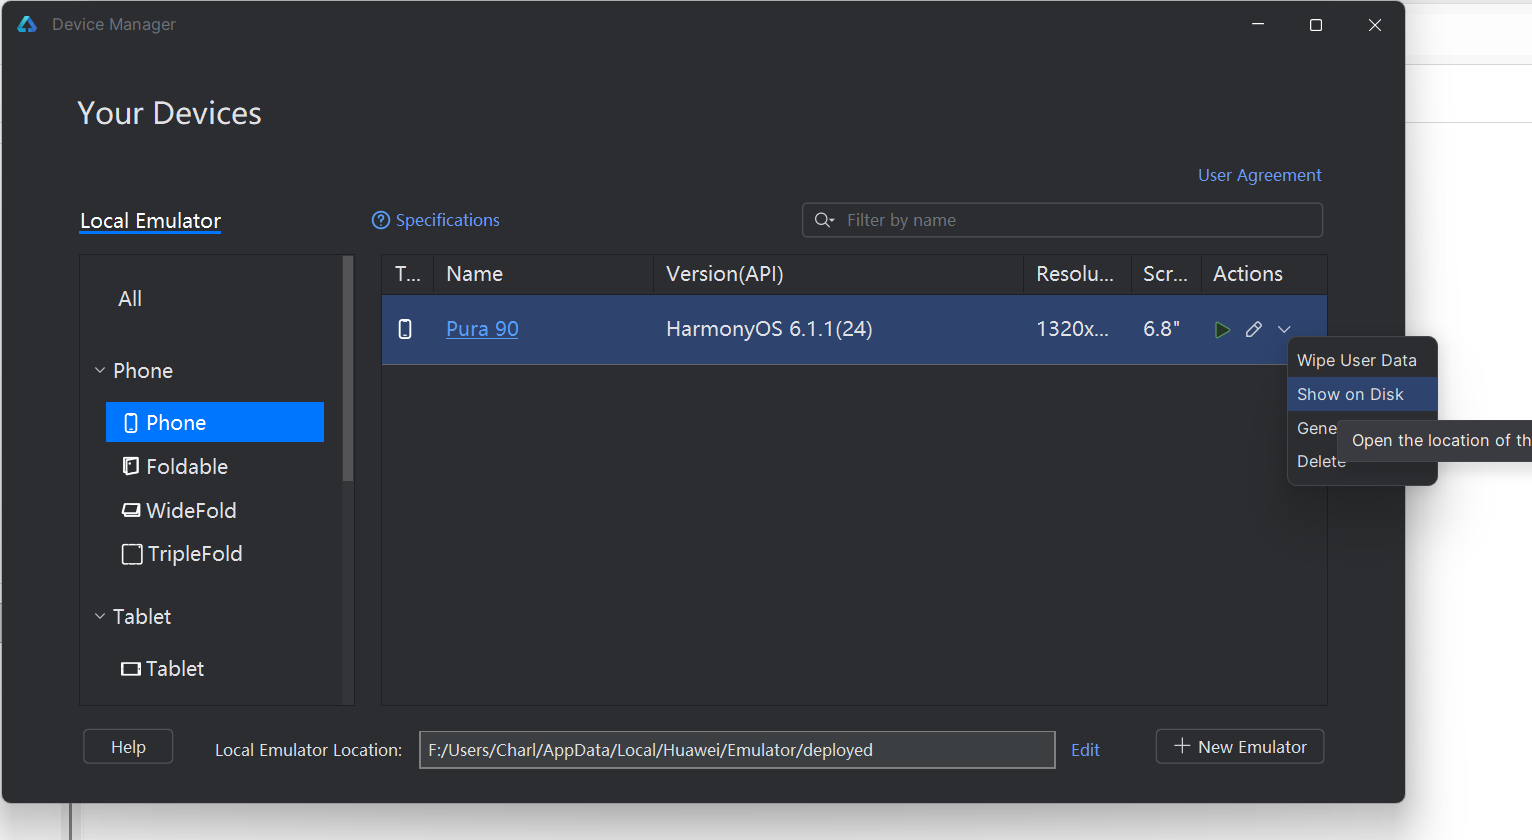Screen dimensions: 1532x840
Task: Click the 1320x... resolution cell
Action: [1072, 329]
